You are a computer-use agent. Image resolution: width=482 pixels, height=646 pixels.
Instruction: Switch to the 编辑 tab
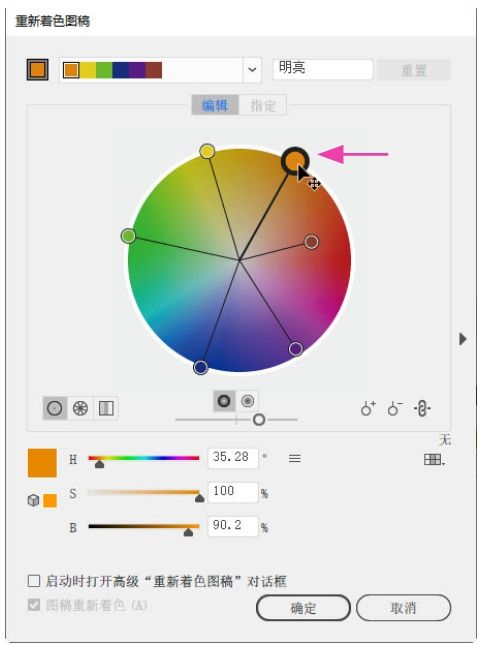[x=215, y=105]
